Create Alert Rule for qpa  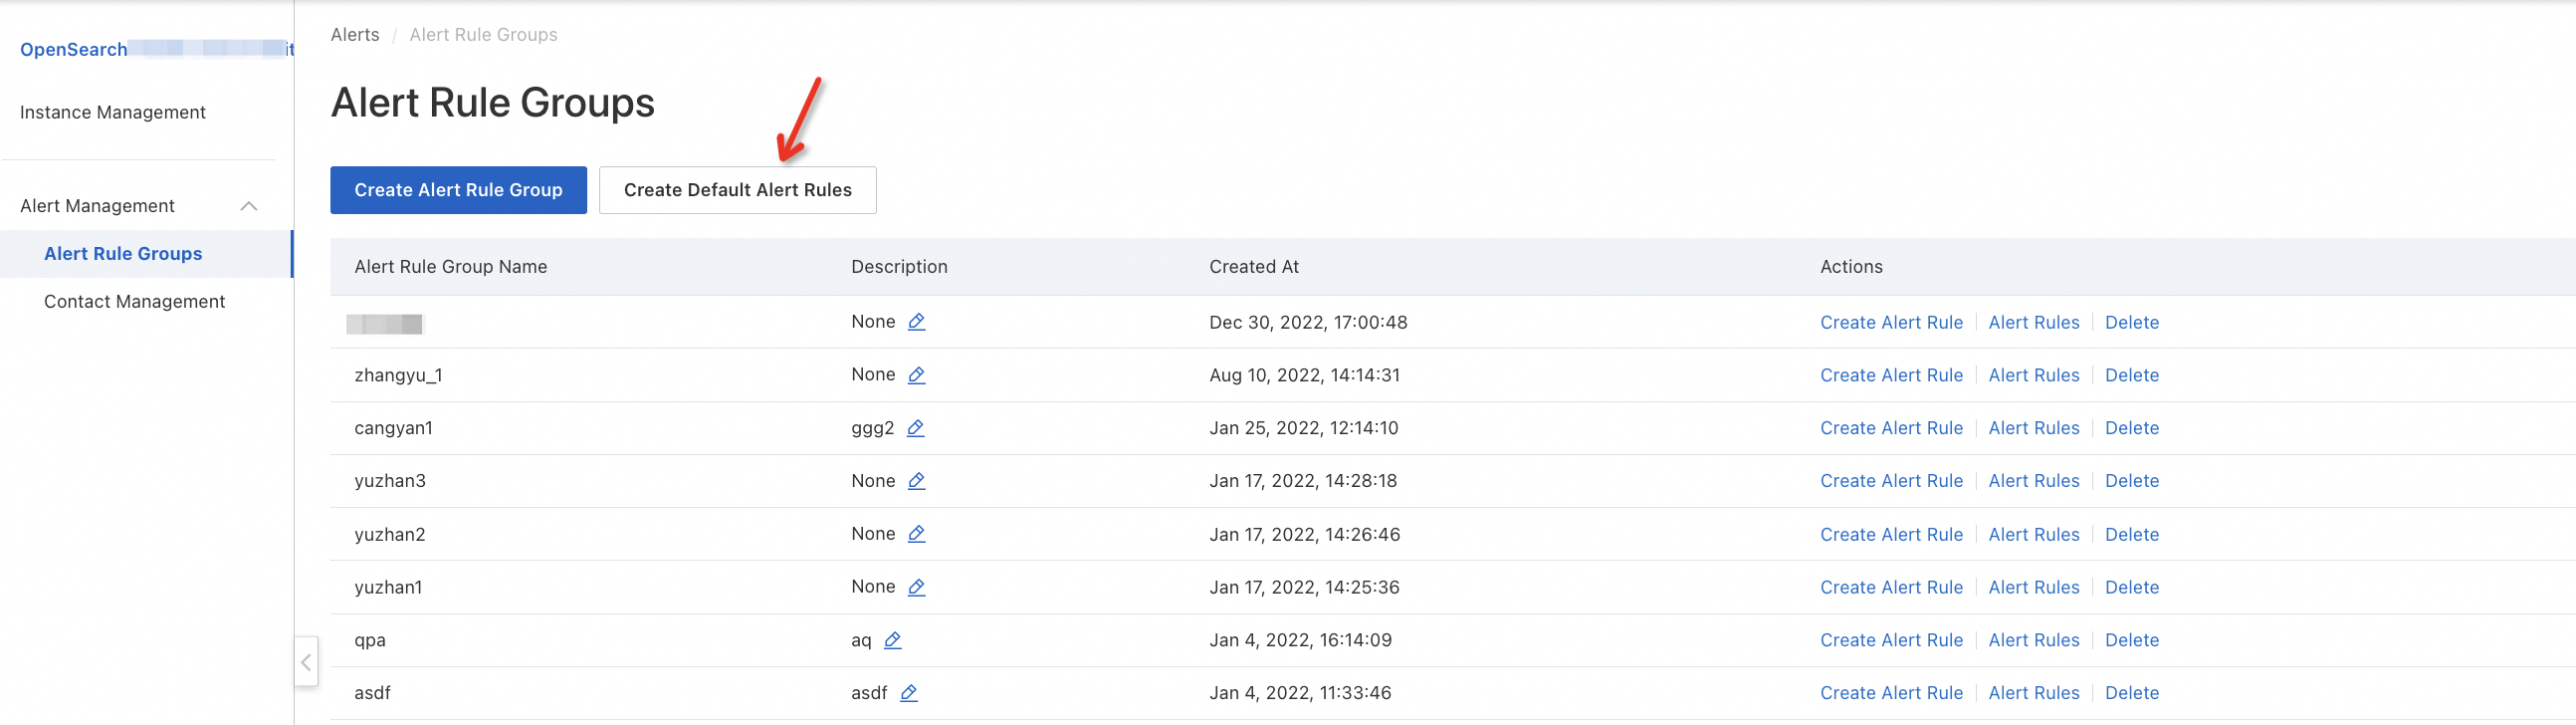[x=1891, y=641]
